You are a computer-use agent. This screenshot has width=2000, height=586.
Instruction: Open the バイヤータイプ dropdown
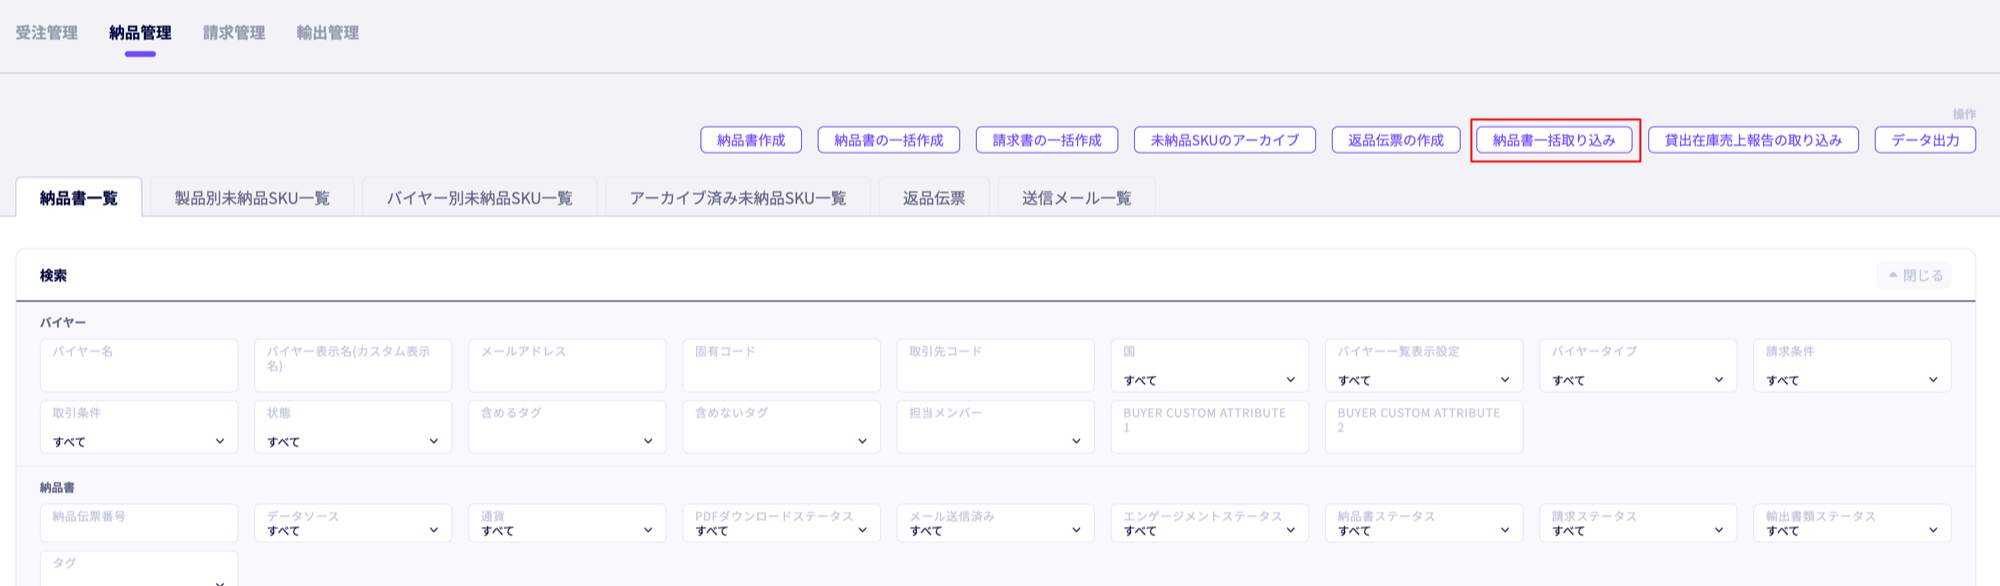pyautogui.click(x=1638, y=365)
